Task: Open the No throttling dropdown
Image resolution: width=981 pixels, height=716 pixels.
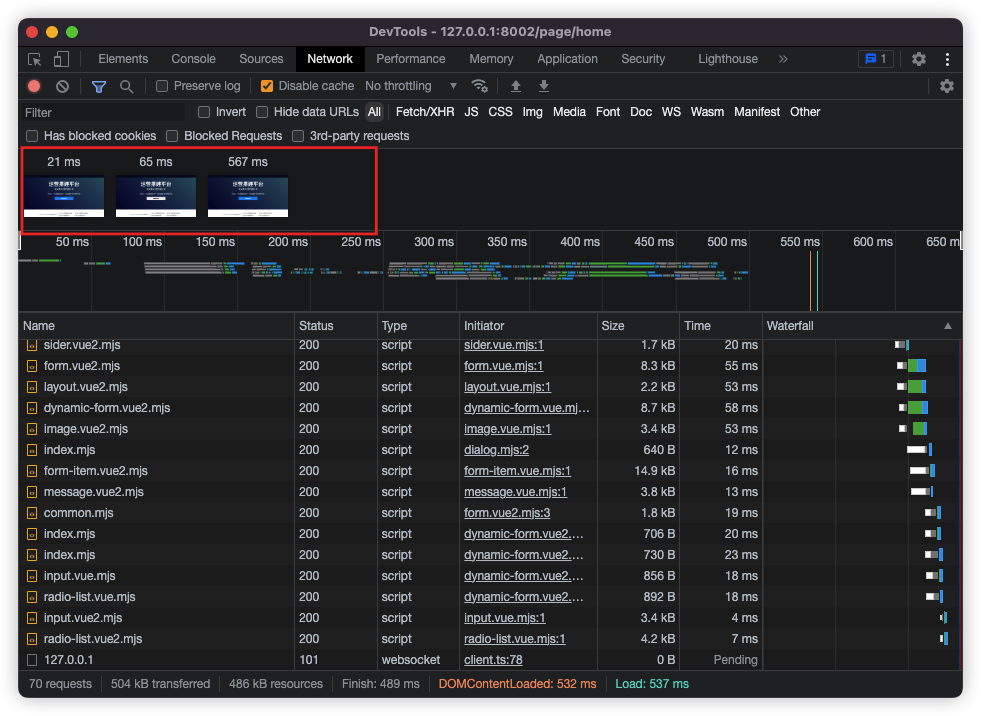Action: pyautogui.click(x=411, y=86)
